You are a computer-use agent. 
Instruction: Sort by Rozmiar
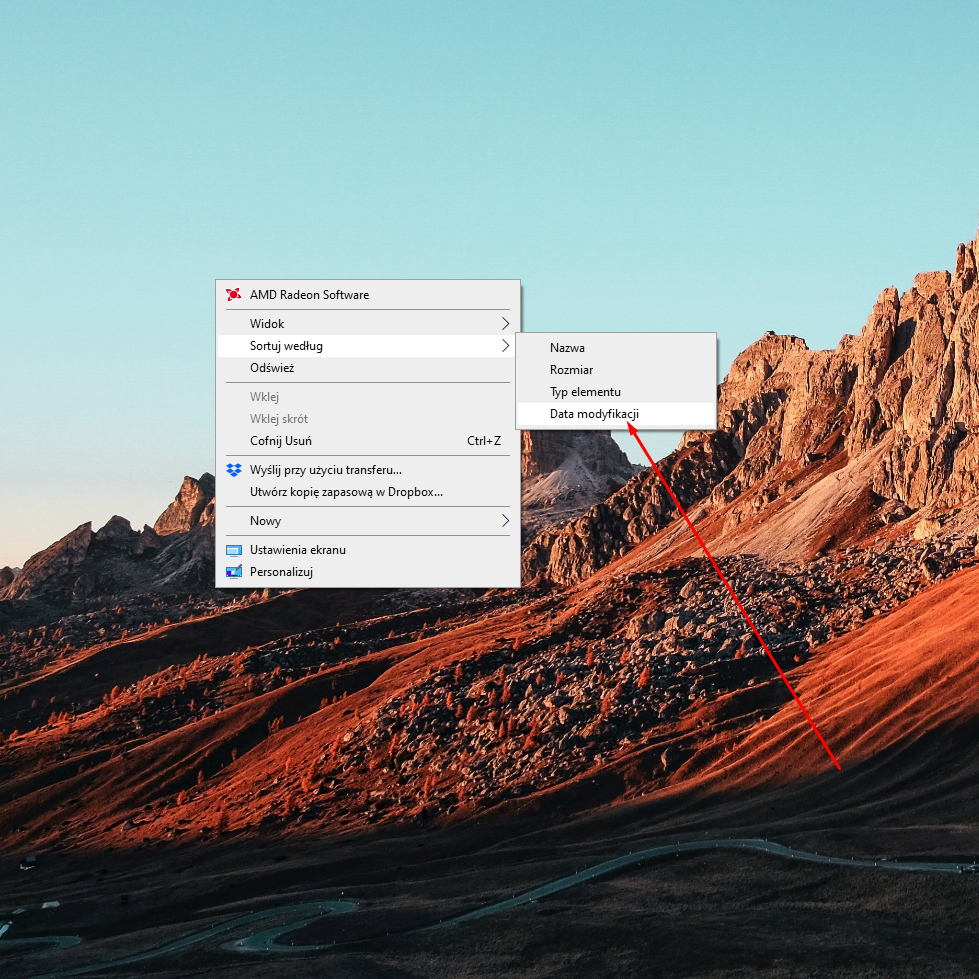571,370
